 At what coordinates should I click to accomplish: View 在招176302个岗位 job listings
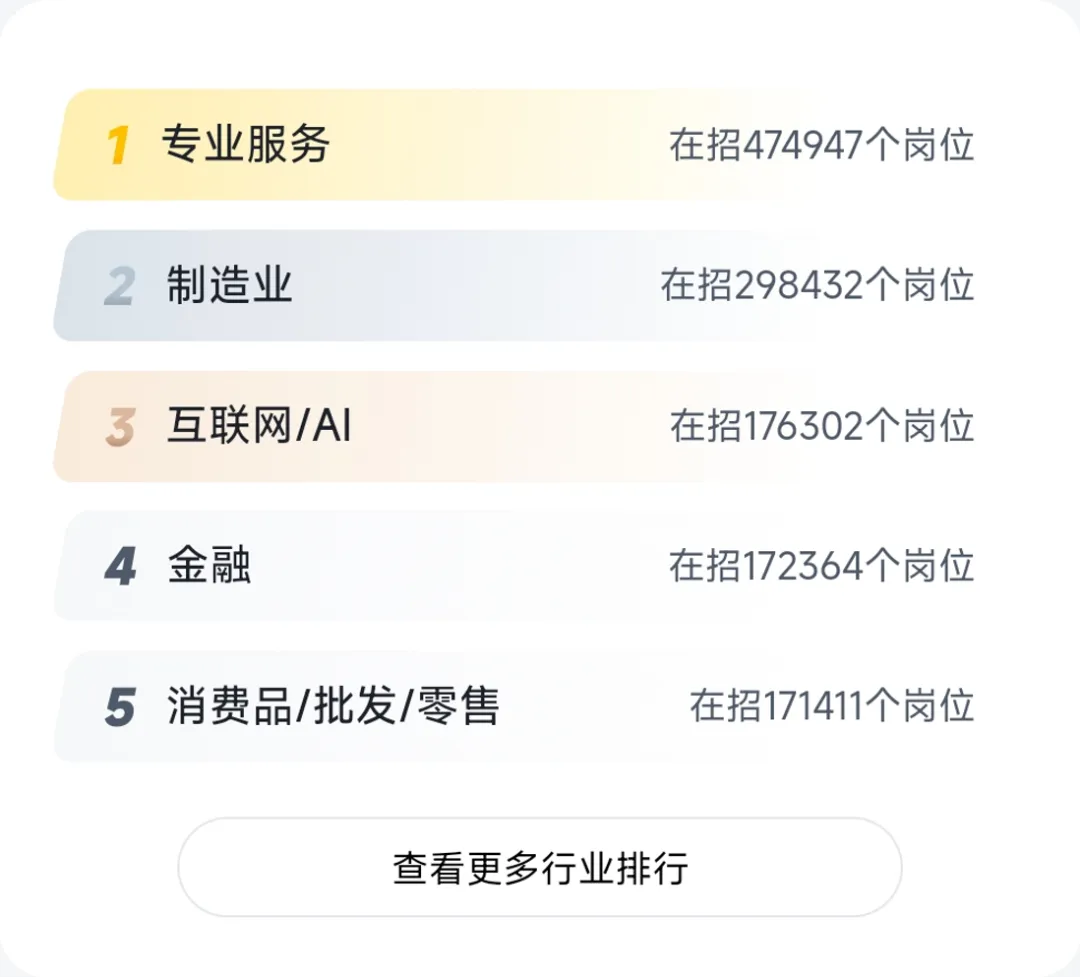coord(822,426)
